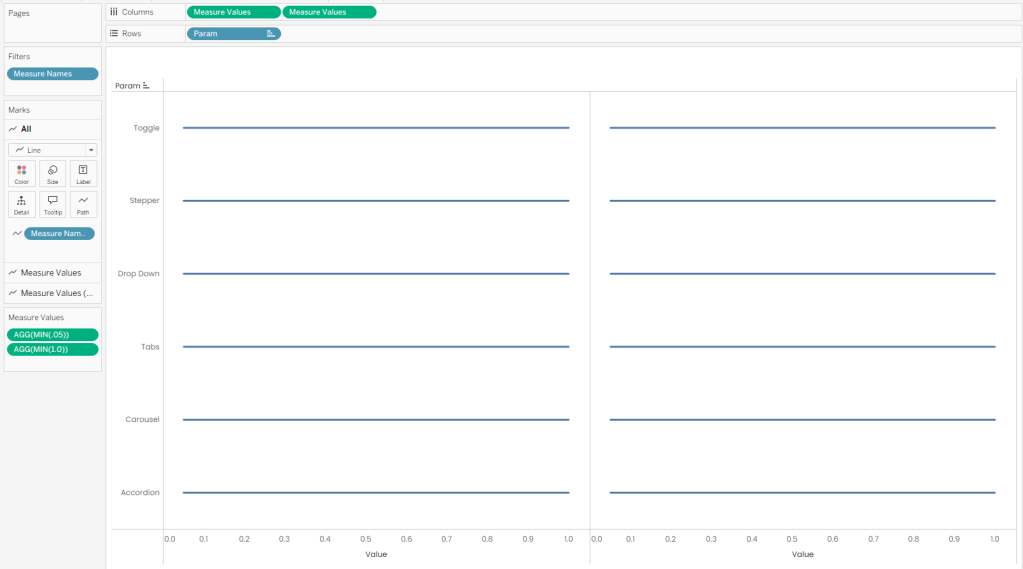Click line icon beside Measure Names mark pill
This screenshot has height=569, width=1023.
[17, 234]
